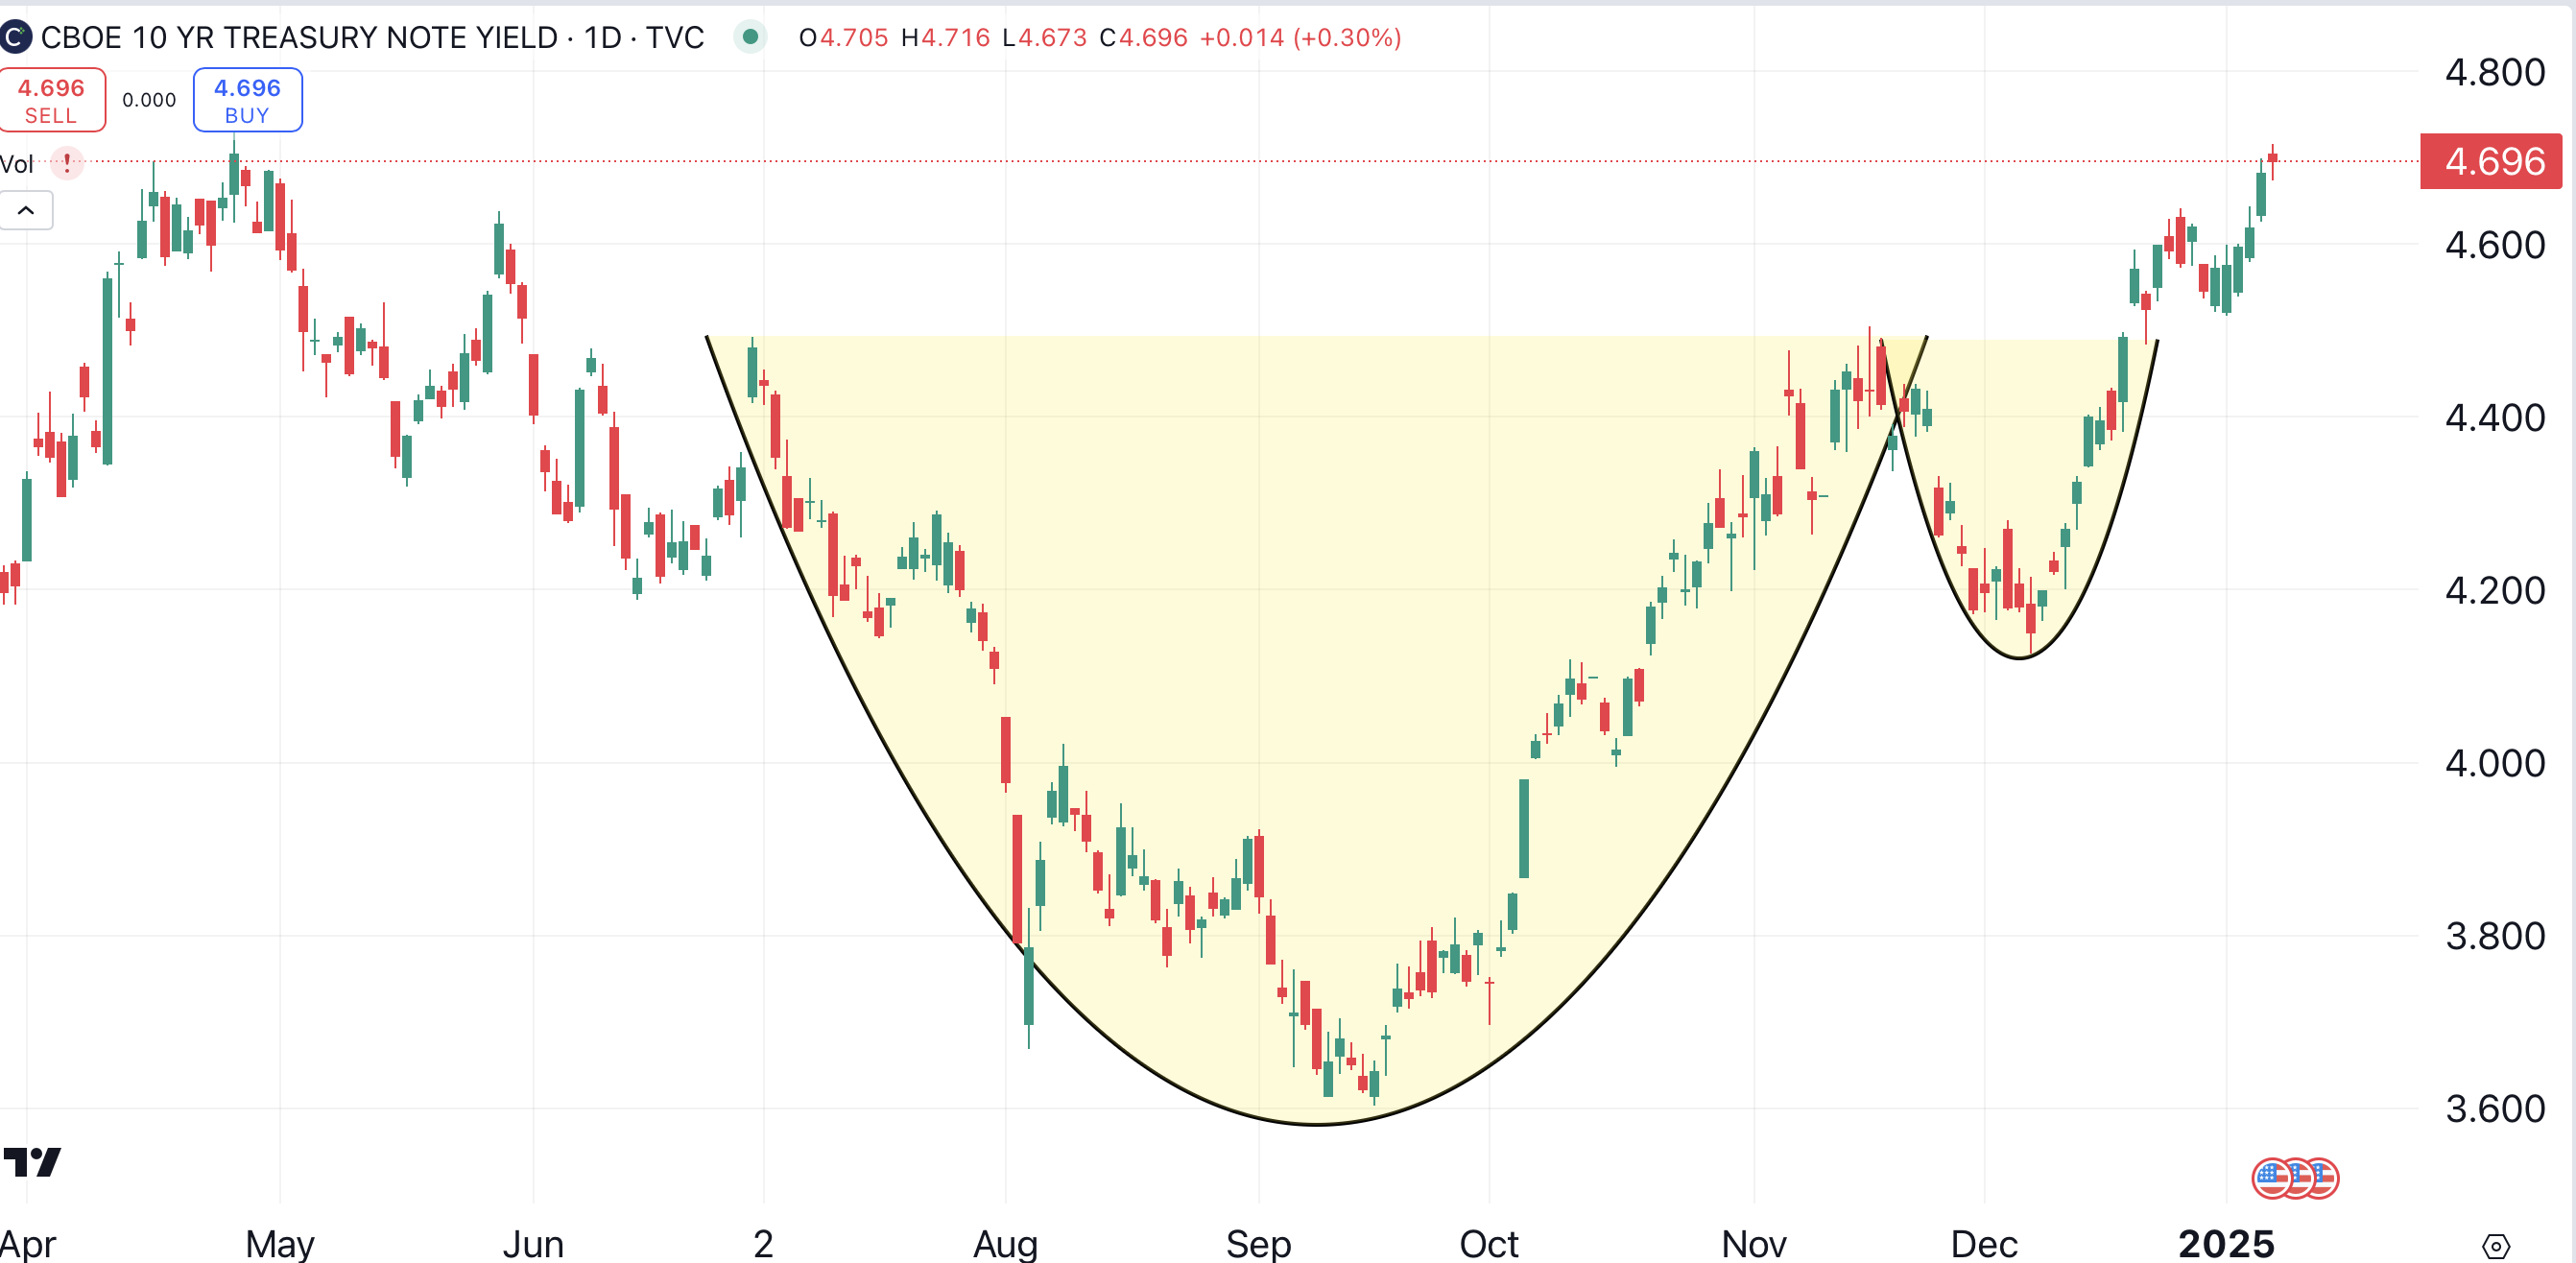
Task: Click the Sep label on time axis
Action: coord(1258,1244)
